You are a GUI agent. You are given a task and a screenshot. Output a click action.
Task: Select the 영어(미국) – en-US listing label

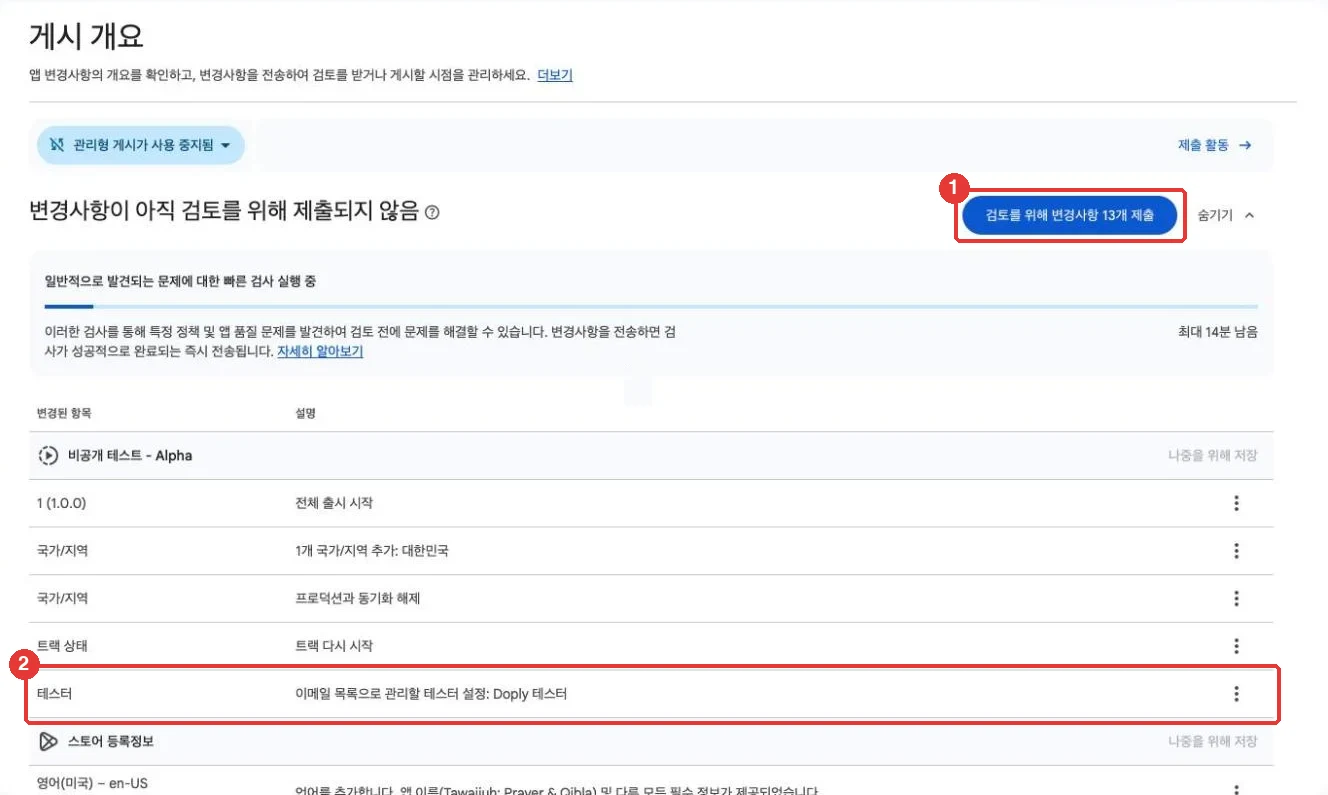[x=92, y=783]
